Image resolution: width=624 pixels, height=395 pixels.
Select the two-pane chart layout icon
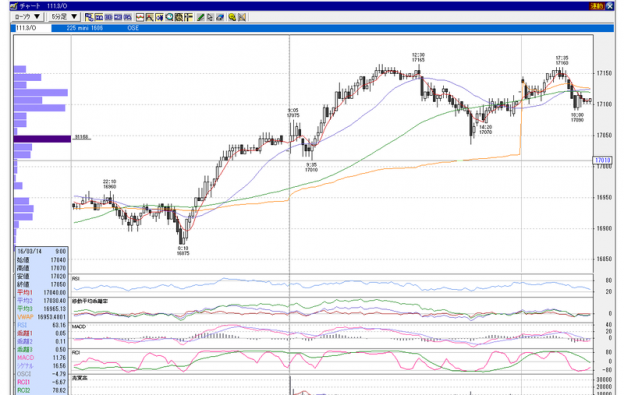tap(99, 17)
